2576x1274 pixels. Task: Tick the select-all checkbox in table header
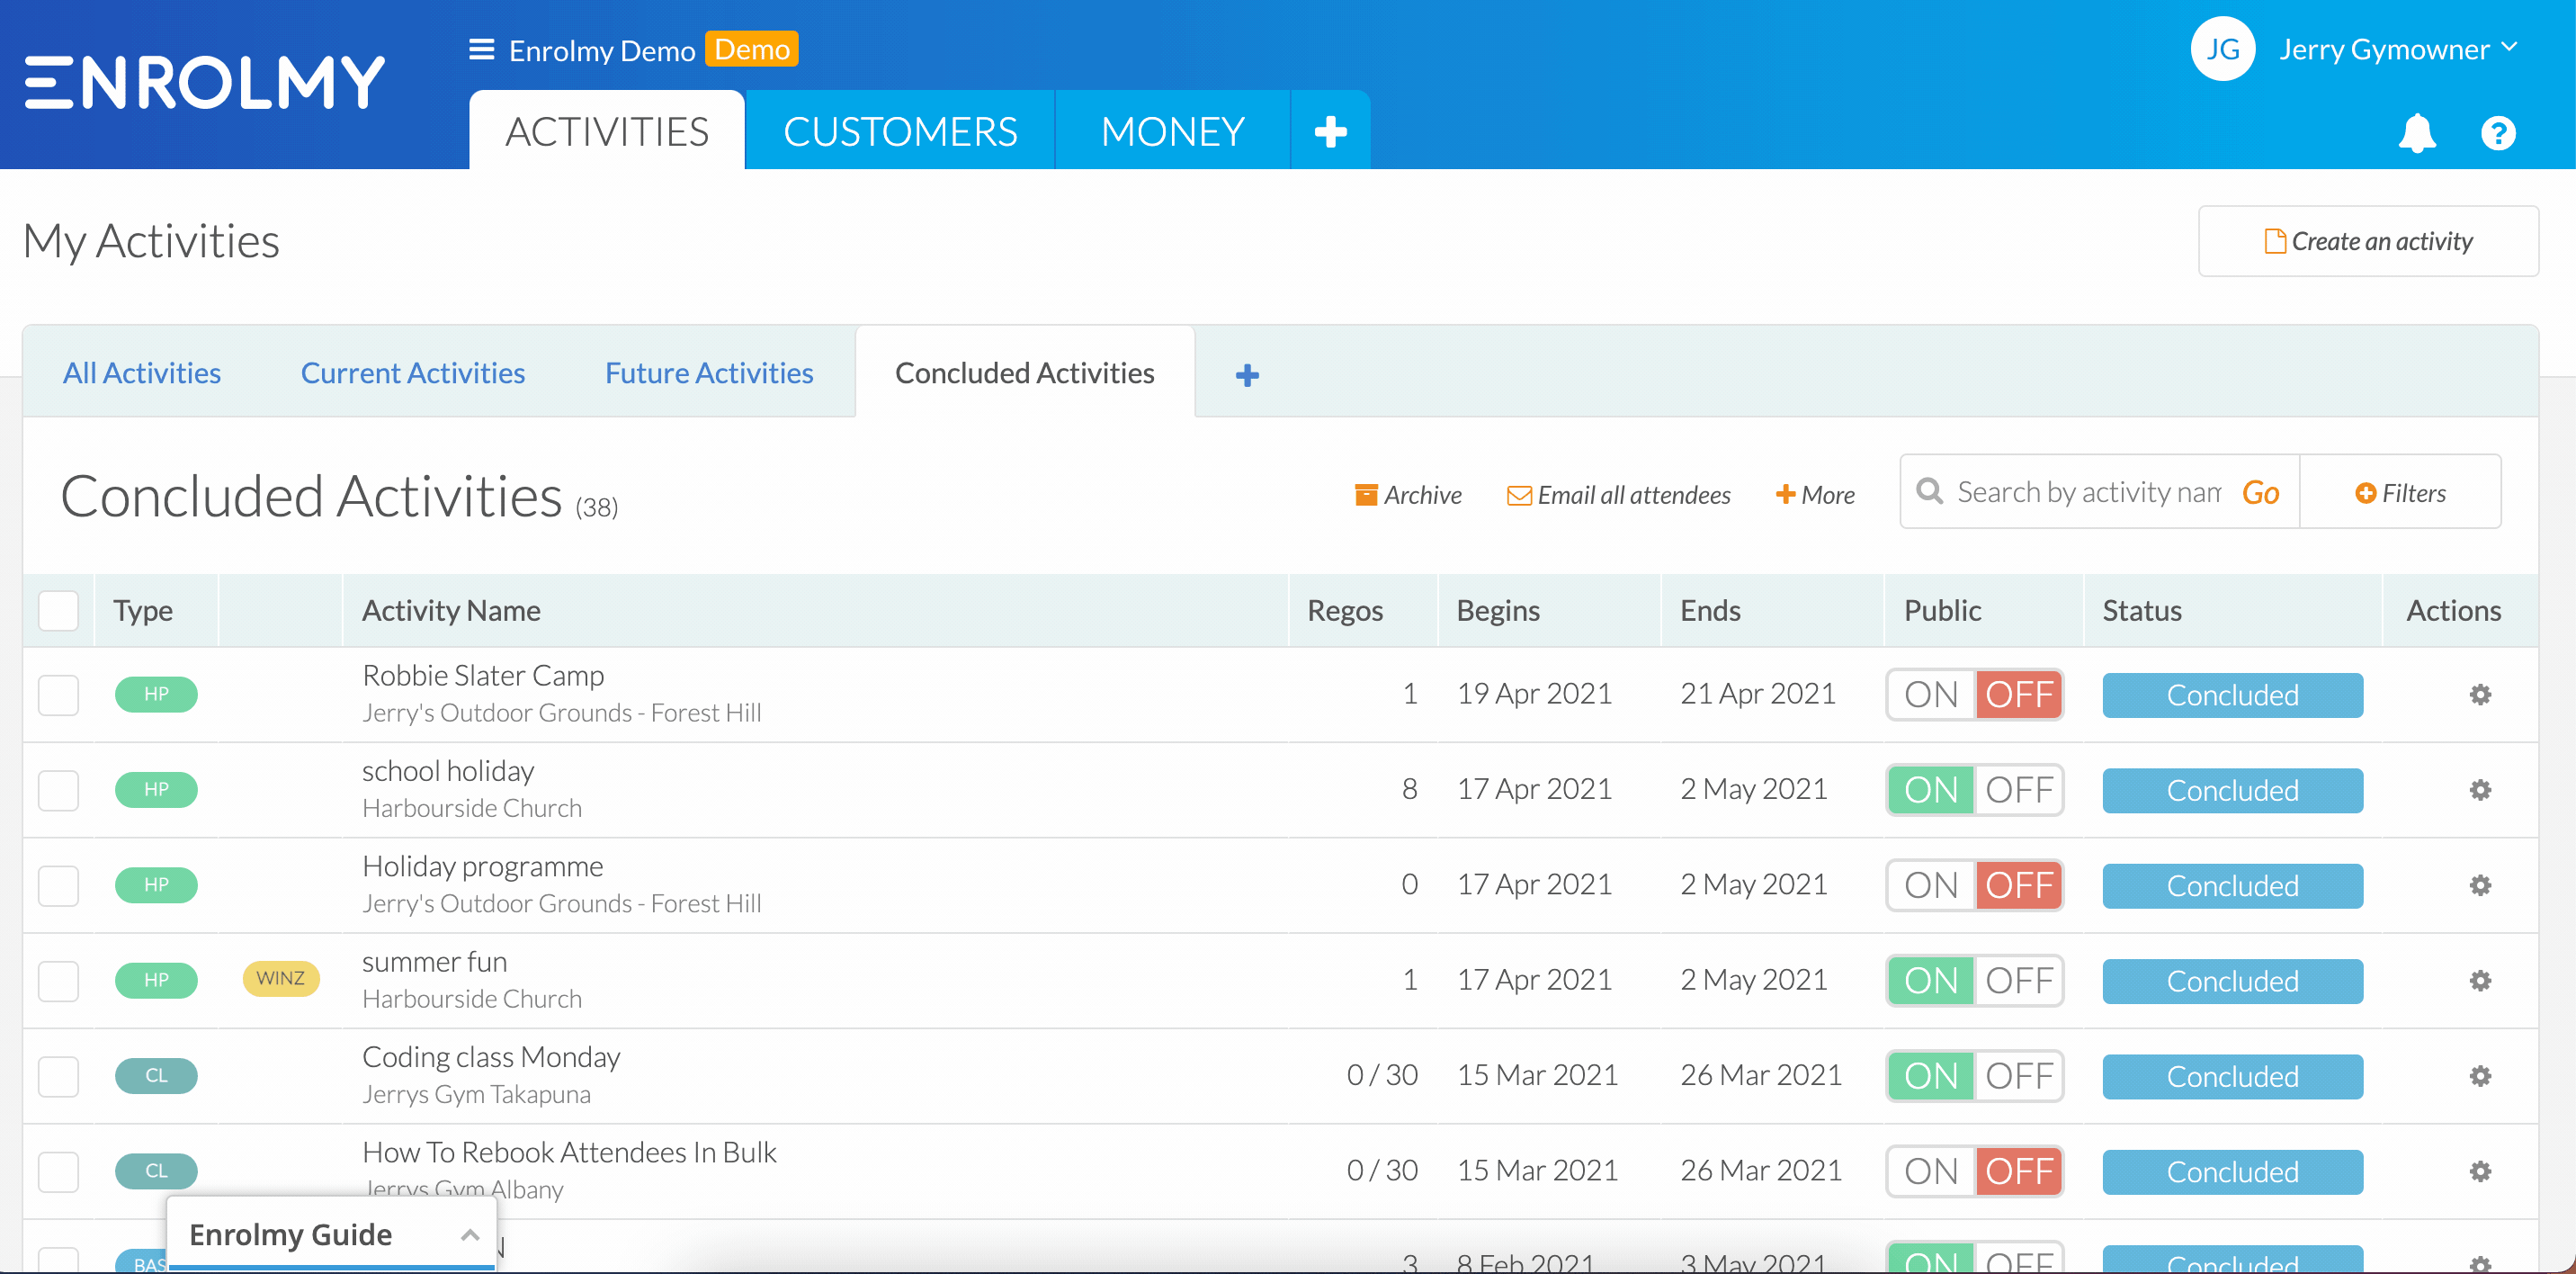coord(58,610)
